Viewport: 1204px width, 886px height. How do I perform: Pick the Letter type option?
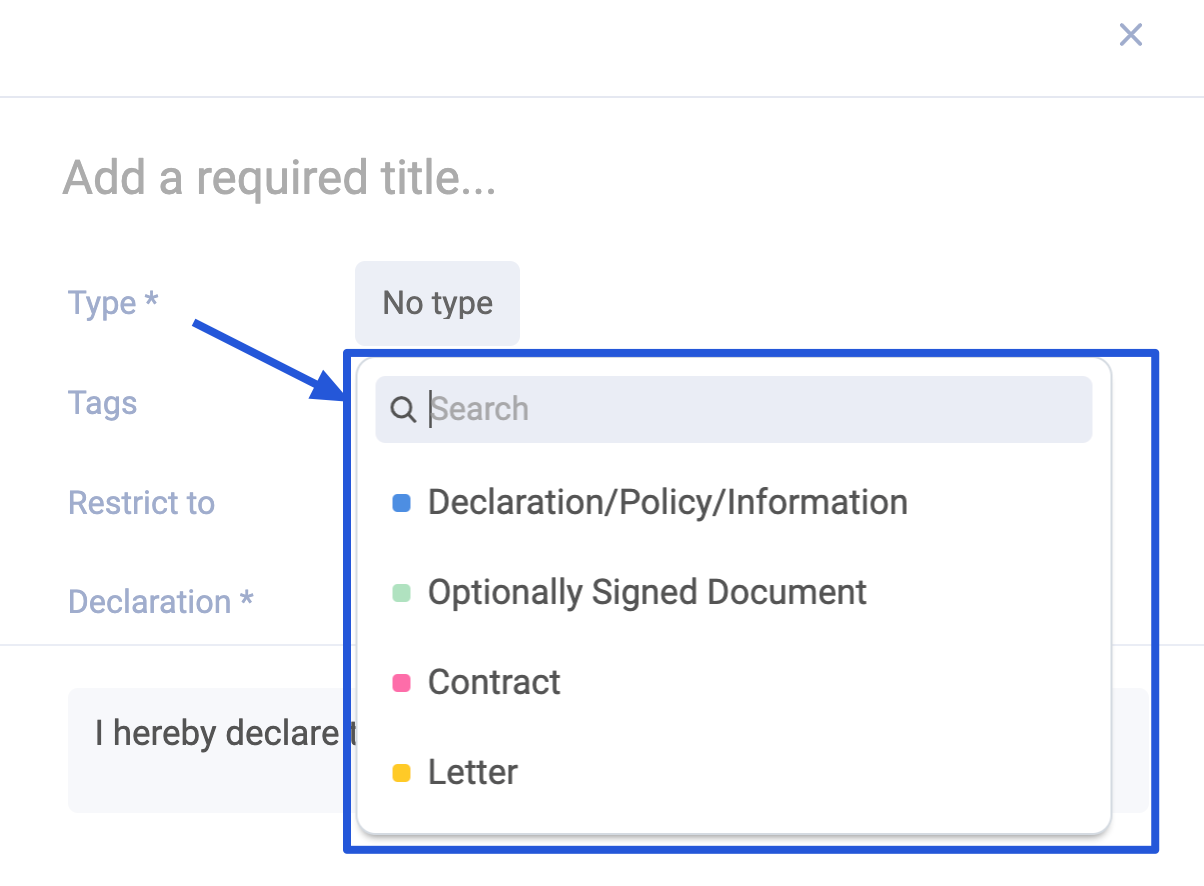coord(734,772)
